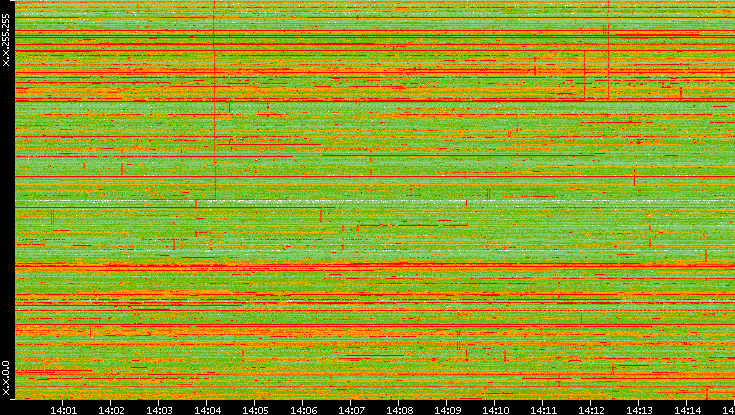Viewport: 735px width, 415px height.
Task: Select the 14:10 tick label
Action: 495,410
